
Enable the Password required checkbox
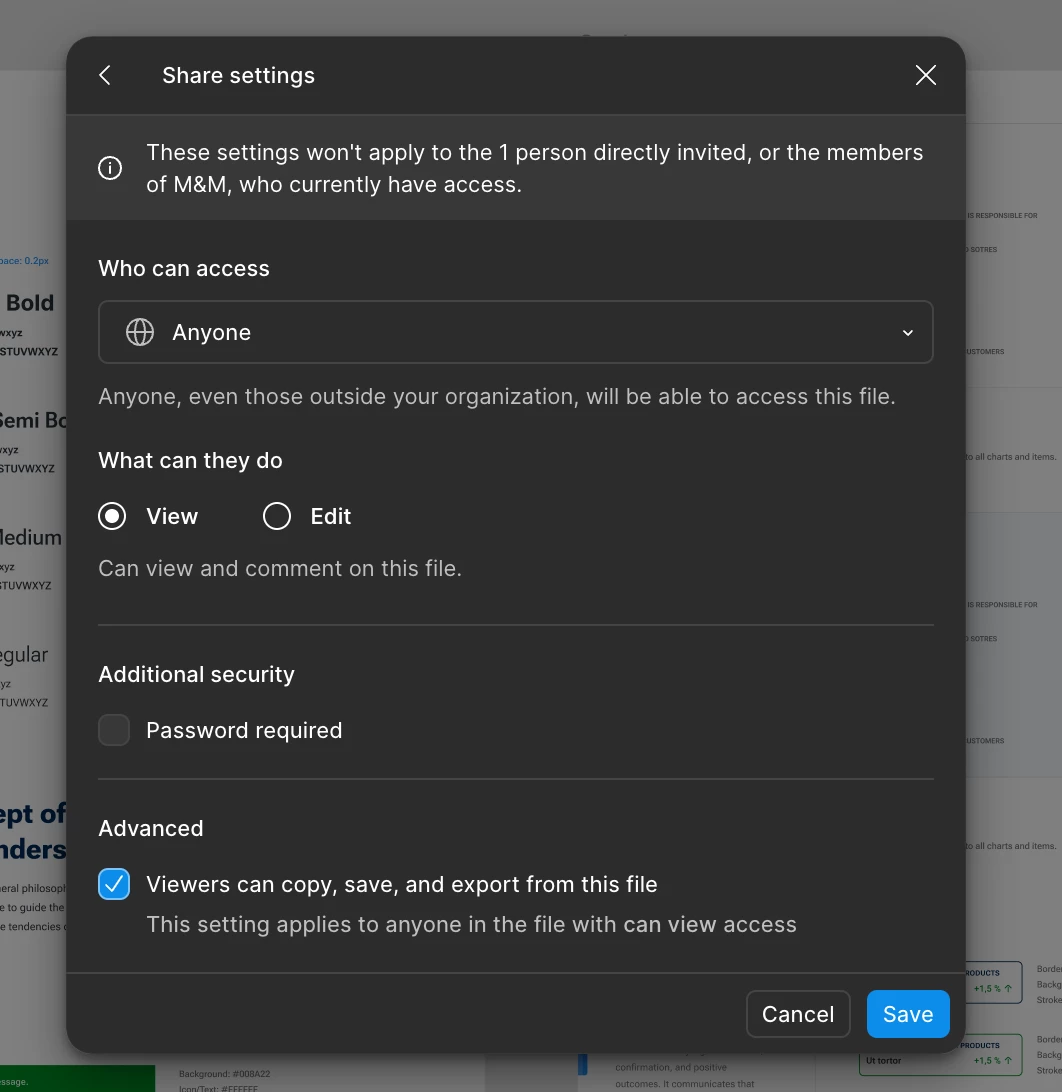[114, 730]
